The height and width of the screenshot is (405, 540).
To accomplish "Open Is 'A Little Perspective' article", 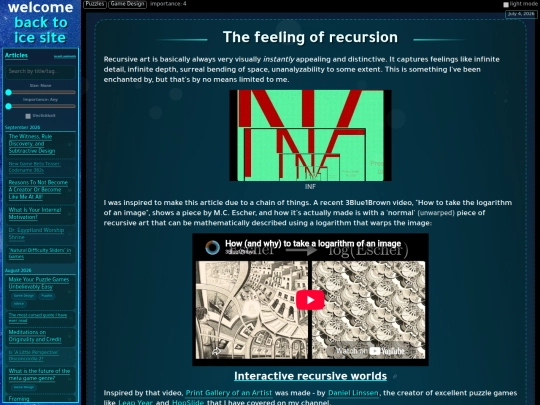I will [33, 355].
